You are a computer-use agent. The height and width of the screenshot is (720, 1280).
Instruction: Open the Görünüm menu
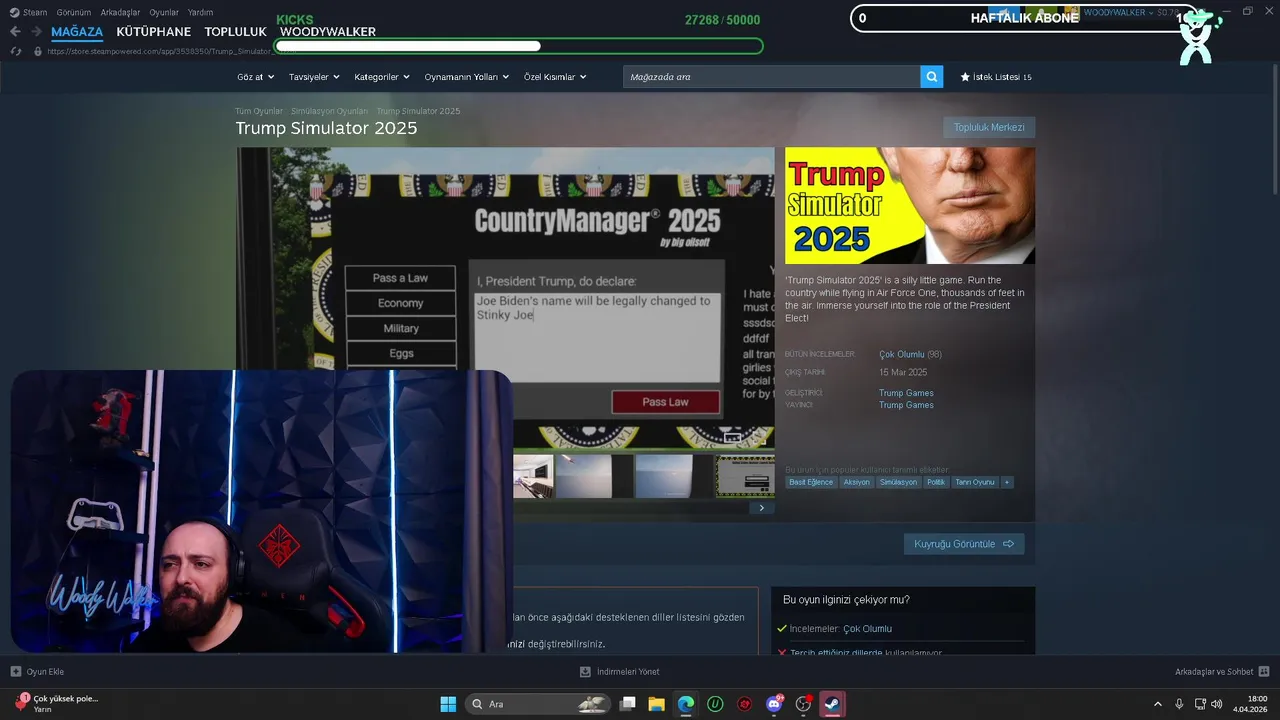coord(74,12)
